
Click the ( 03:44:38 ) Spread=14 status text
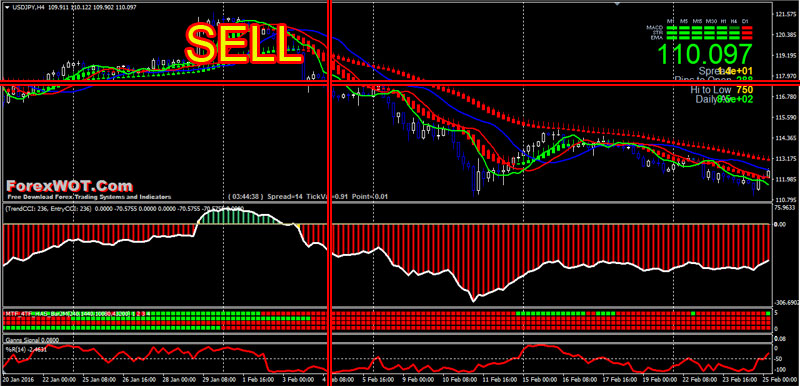click(265, 196)
